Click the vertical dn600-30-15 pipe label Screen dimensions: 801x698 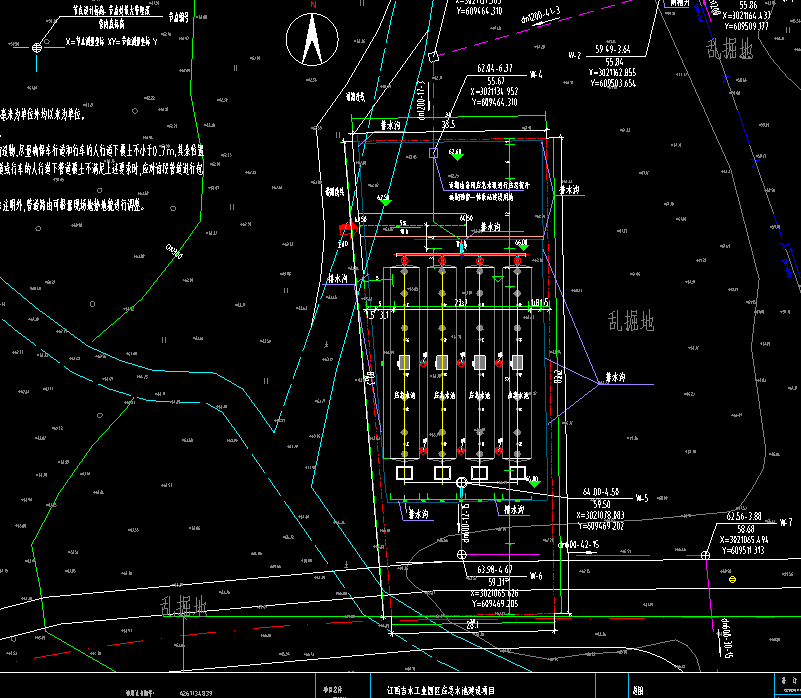click(x=726, y=637)
